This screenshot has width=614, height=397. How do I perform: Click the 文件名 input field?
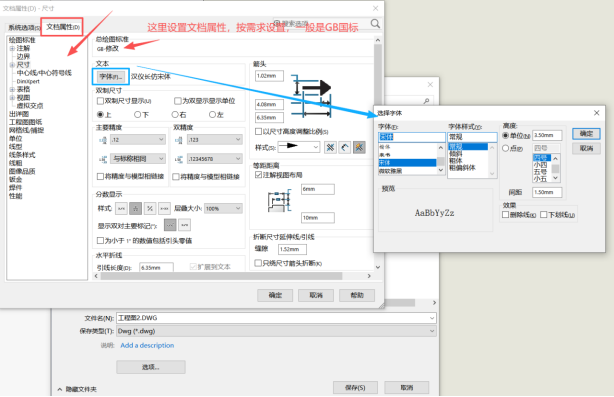coord(276,318)
